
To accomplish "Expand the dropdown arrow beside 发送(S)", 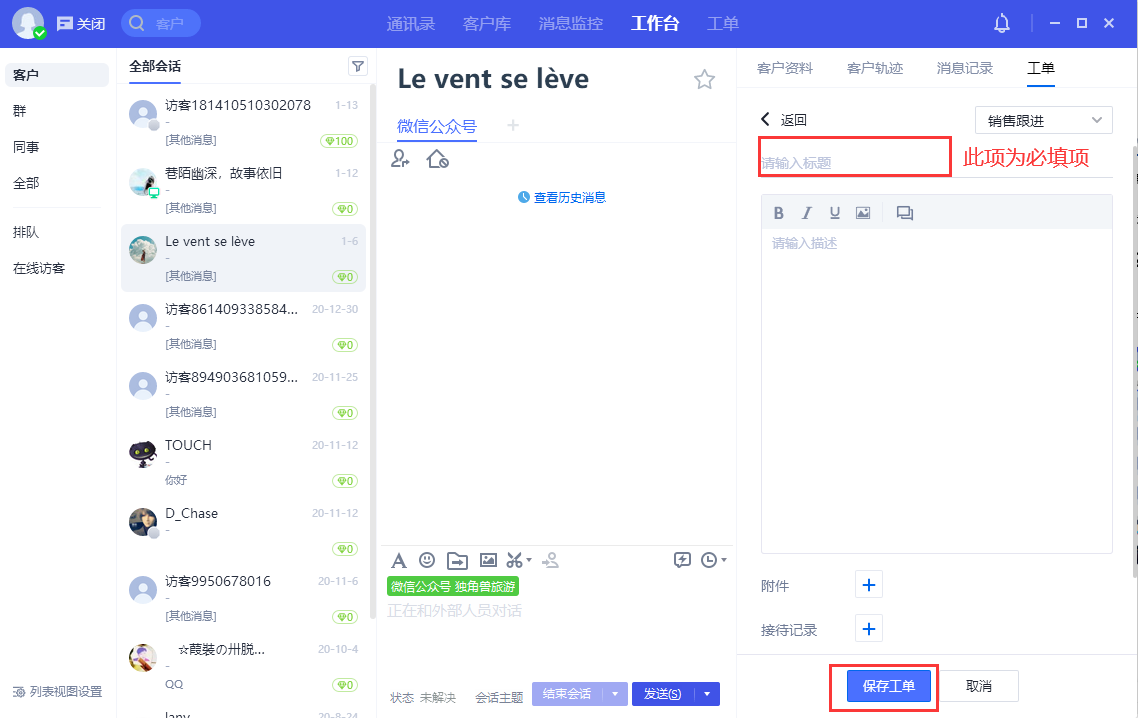I will (707, 694).
